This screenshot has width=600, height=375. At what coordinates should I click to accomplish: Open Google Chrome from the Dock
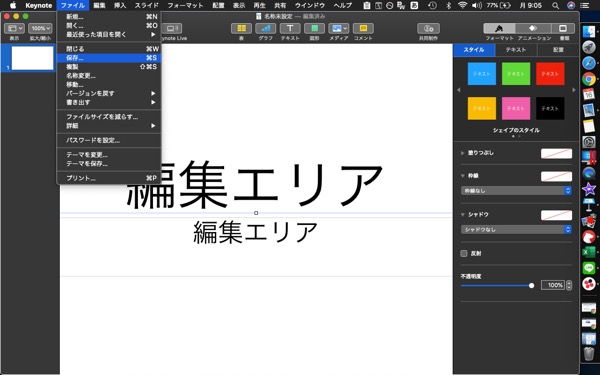pyautogui.click(x=589, y=79)
